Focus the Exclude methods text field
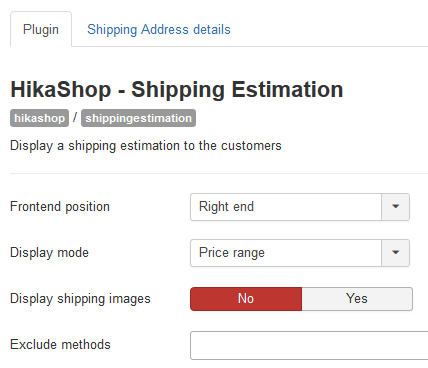The image size is (428, 368). (309, 345)
